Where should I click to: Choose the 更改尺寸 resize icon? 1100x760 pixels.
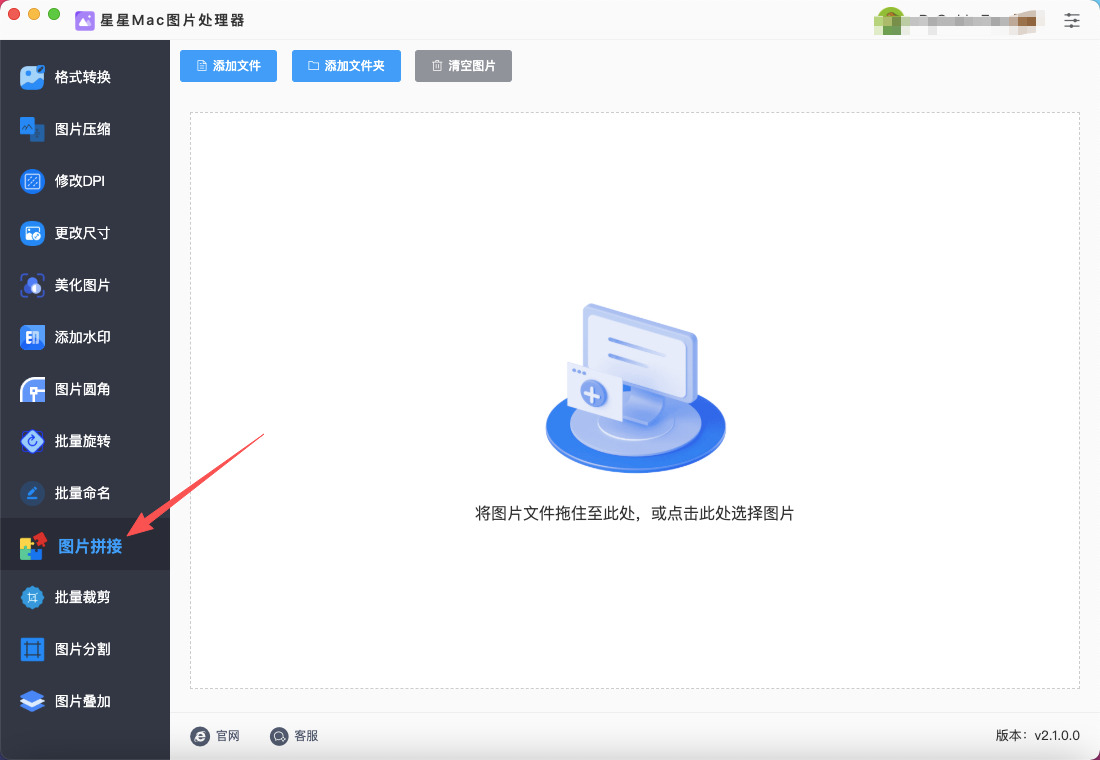click(32, 233)
